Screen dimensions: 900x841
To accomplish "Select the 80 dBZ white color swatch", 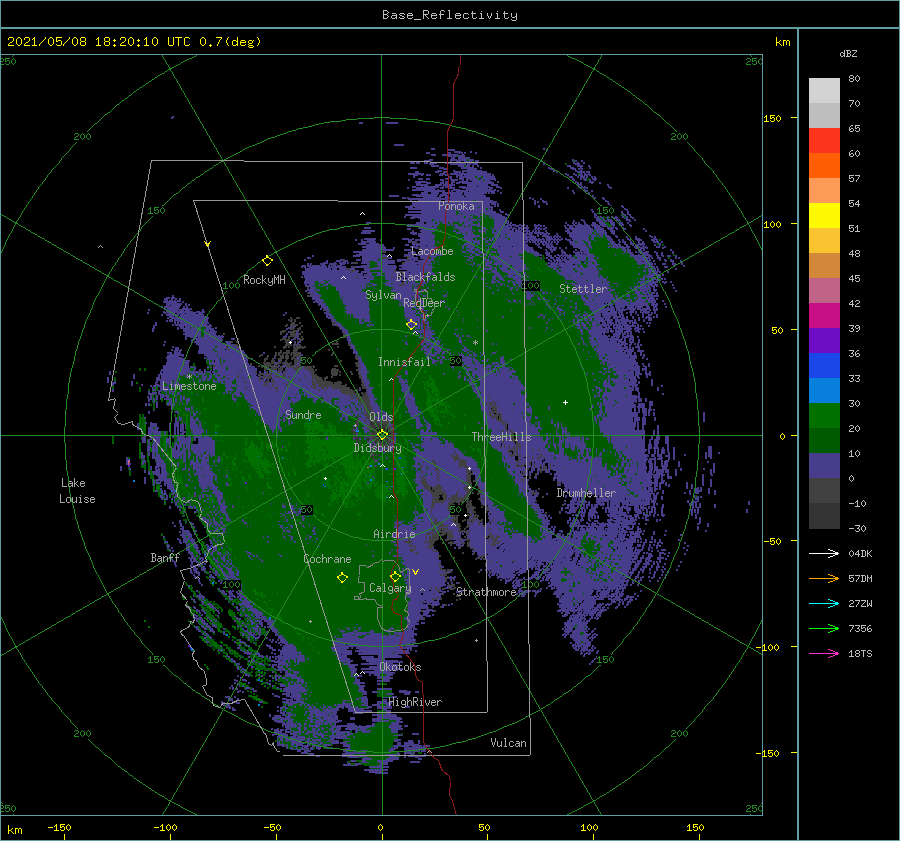I will pos(824,90).
